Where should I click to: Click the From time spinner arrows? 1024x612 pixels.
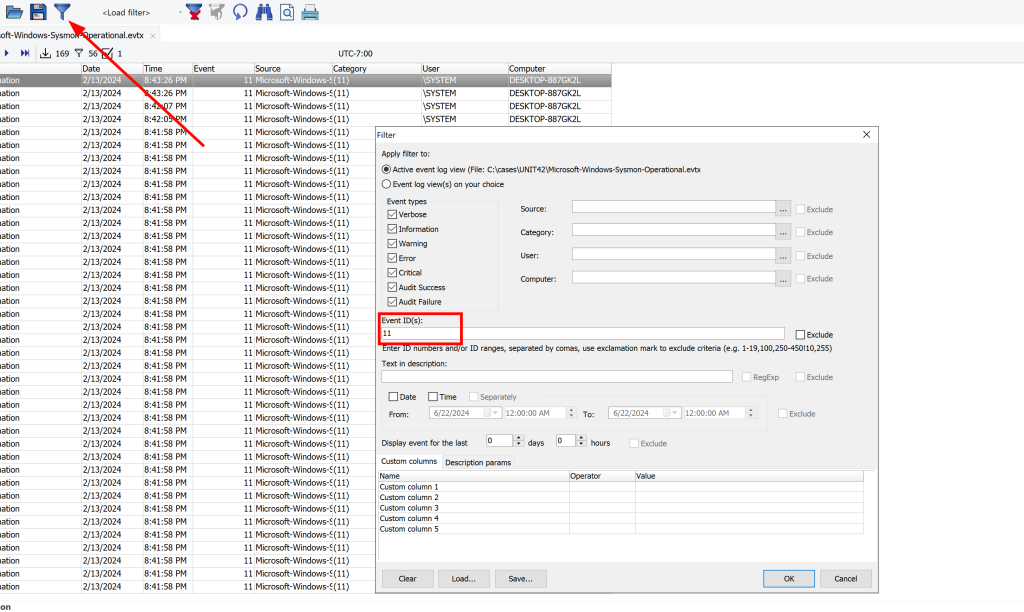[571, 413]
